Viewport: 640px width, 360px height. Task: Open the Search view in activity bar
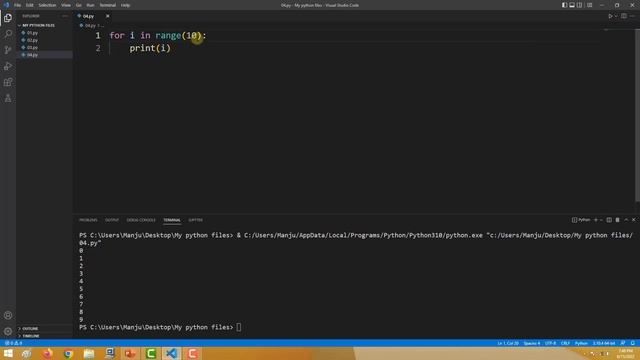[x=8, y=33]
